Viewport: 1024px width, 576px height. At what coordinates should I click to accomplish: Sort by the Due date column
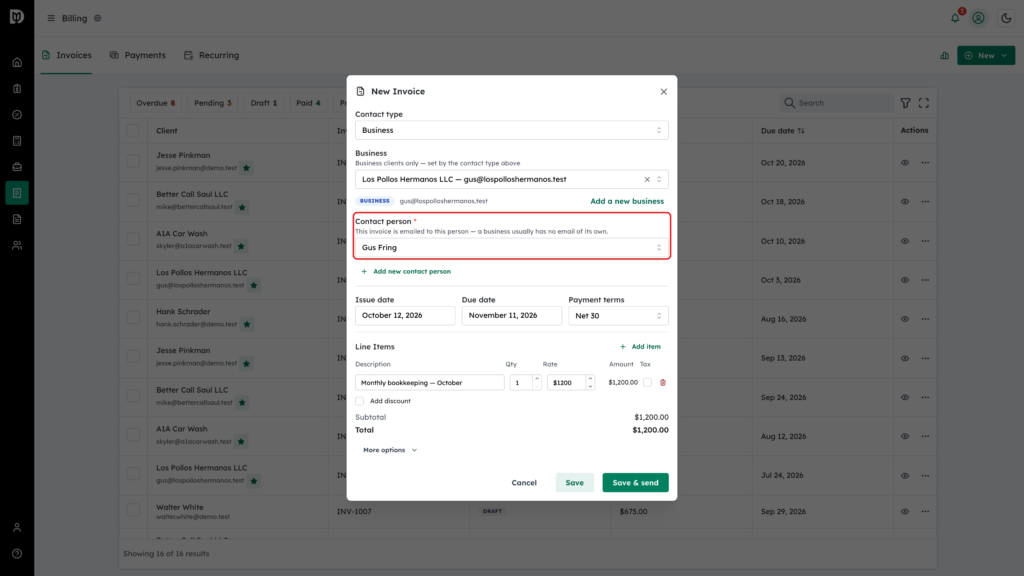(782, 131)
